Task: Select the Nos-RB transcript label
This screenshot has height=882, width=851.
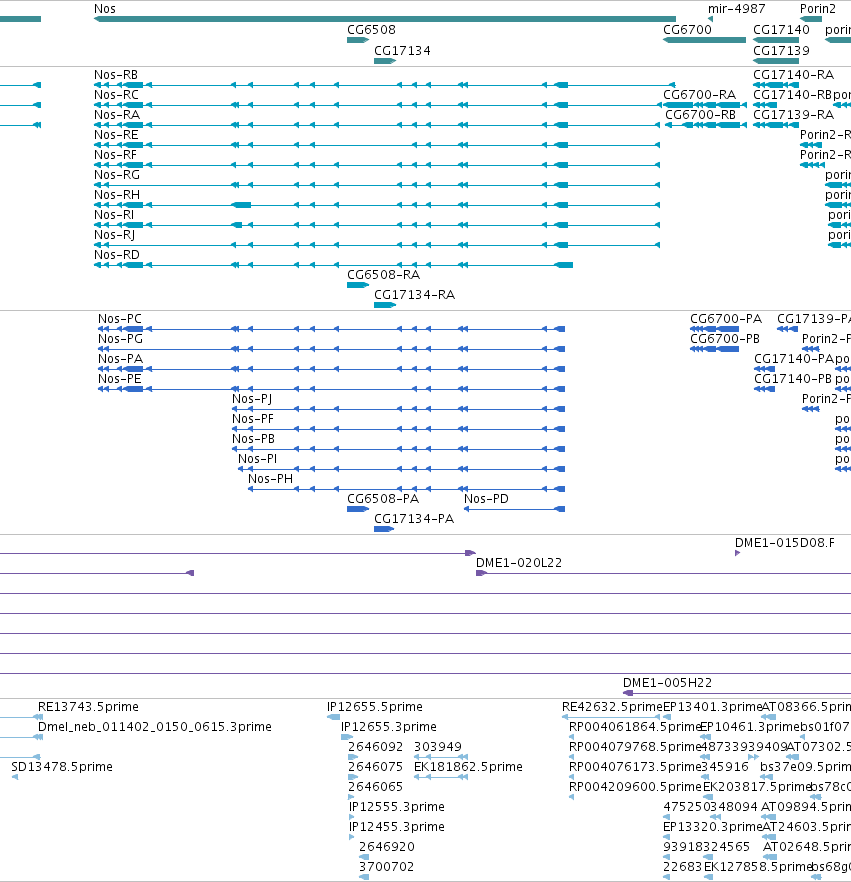Action: point(116,75)
